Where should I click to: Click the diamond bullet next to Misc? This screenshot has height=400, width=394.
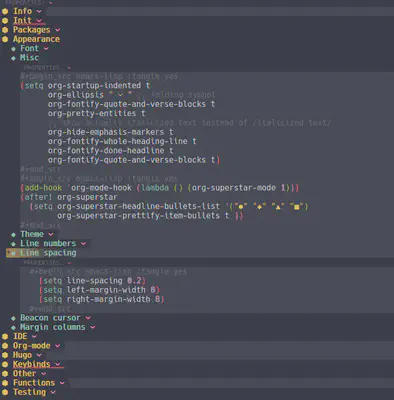pyautogui.click(x=13, y=58)
